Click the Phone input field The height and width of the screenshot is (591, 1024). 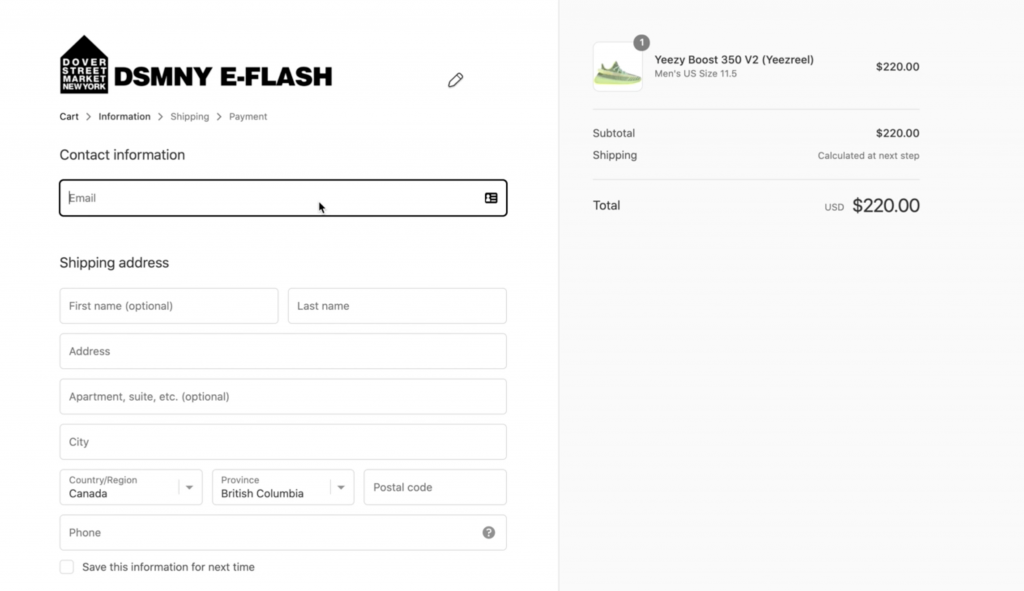pos(283,532)
